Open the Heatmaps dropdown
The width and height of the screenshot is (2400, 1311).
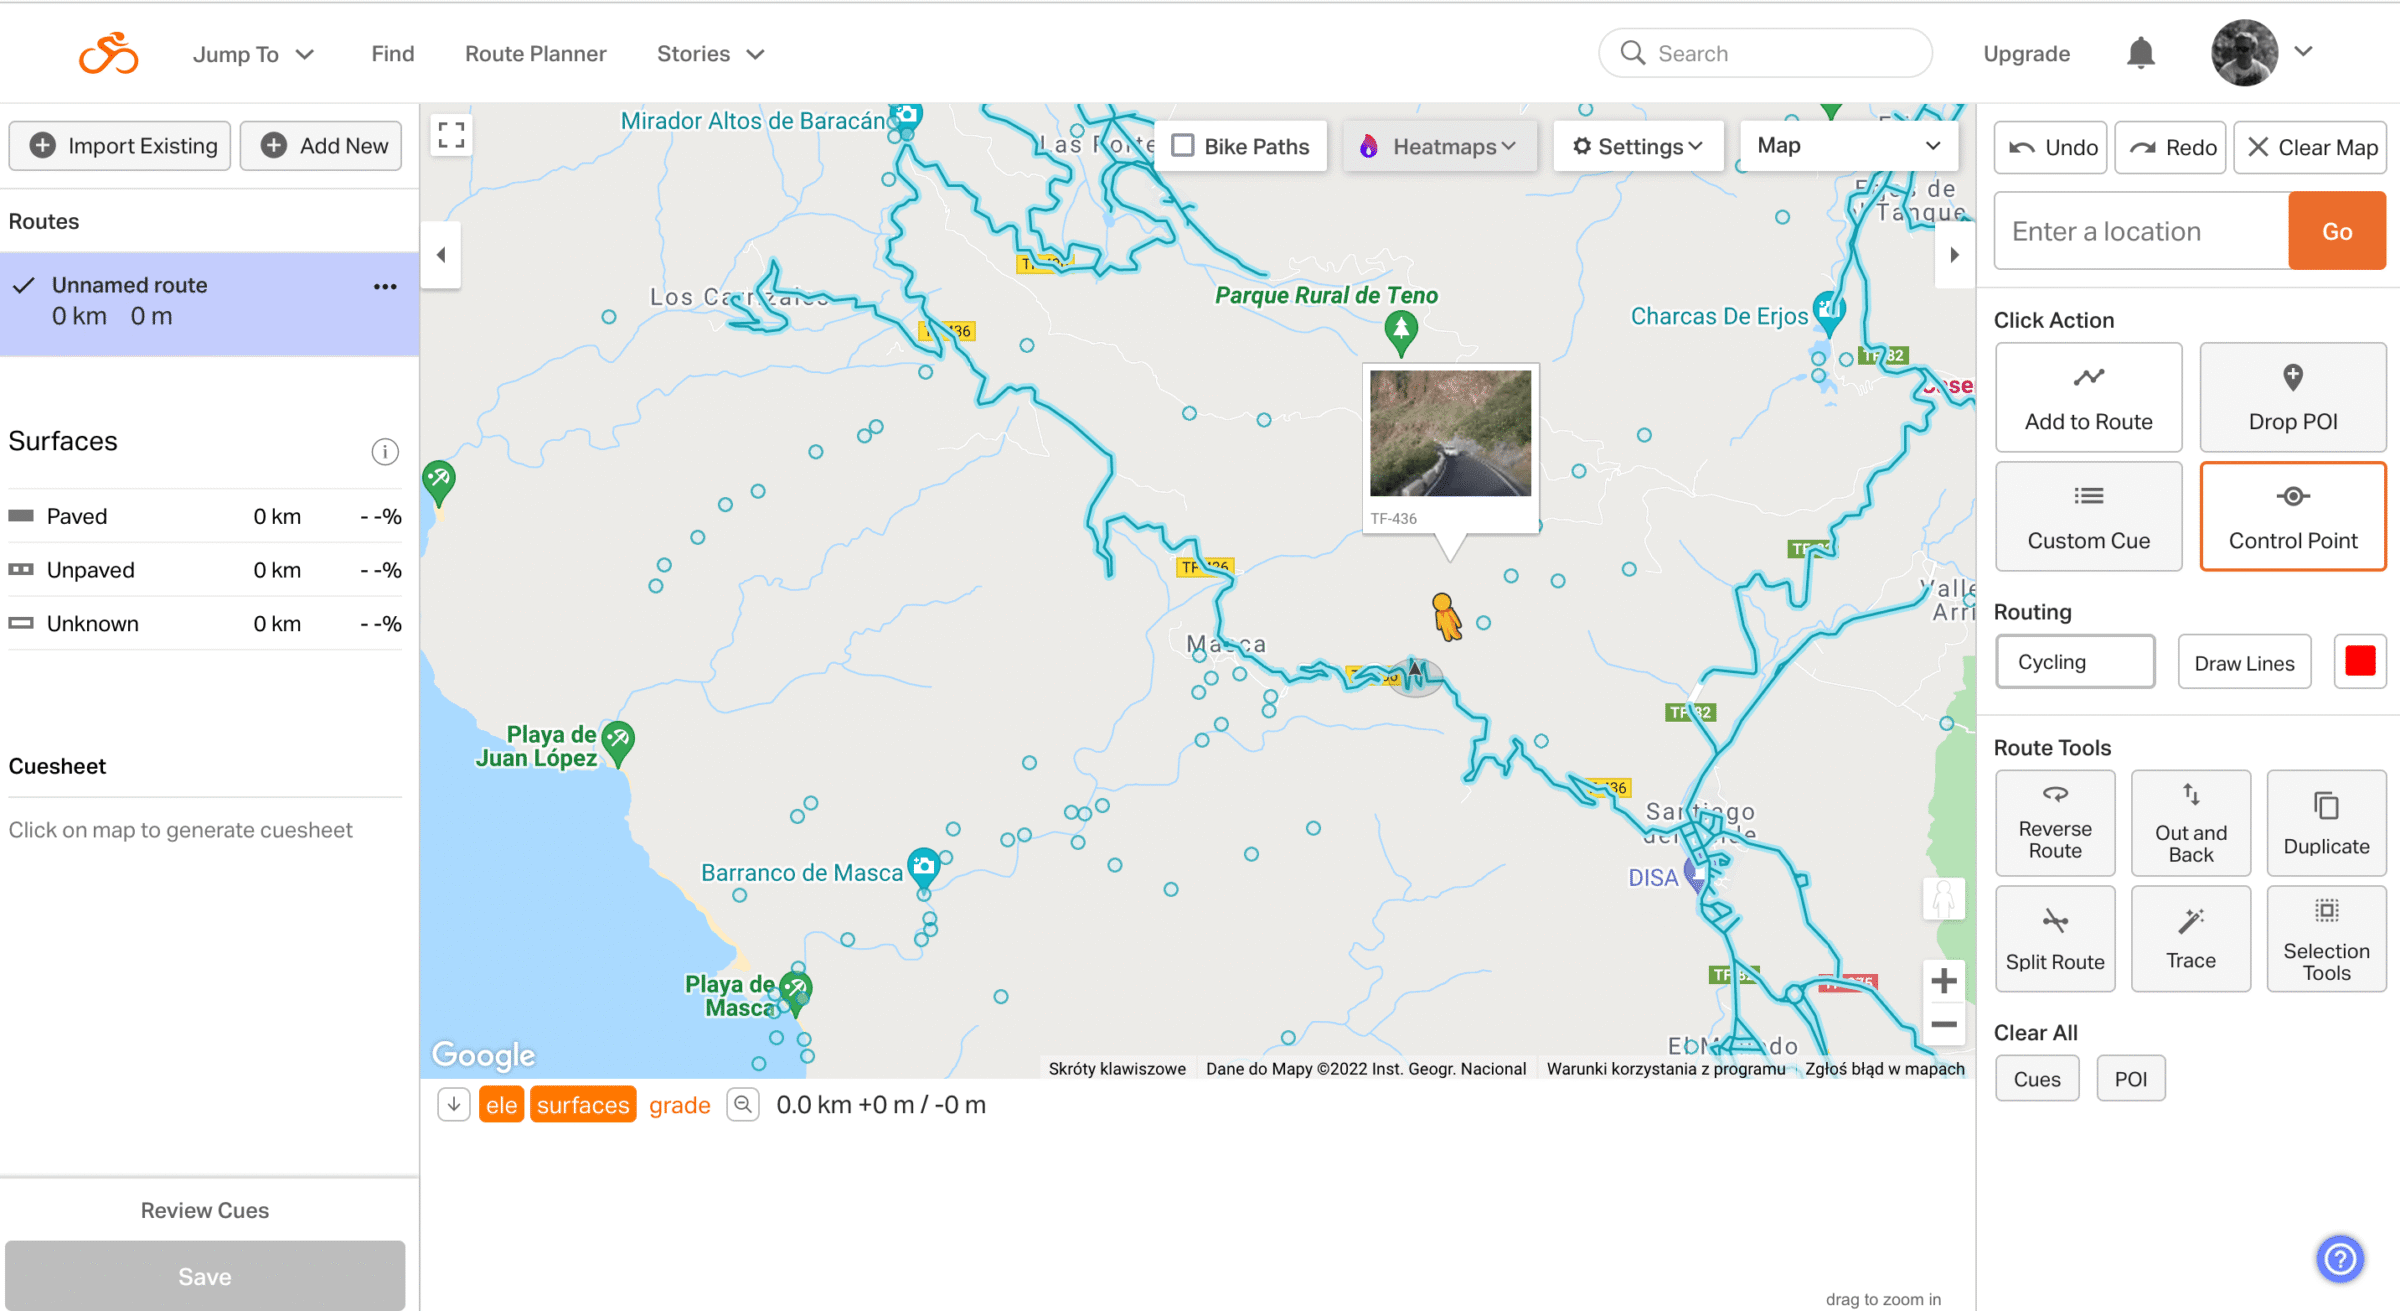(x=1439, y=146)
